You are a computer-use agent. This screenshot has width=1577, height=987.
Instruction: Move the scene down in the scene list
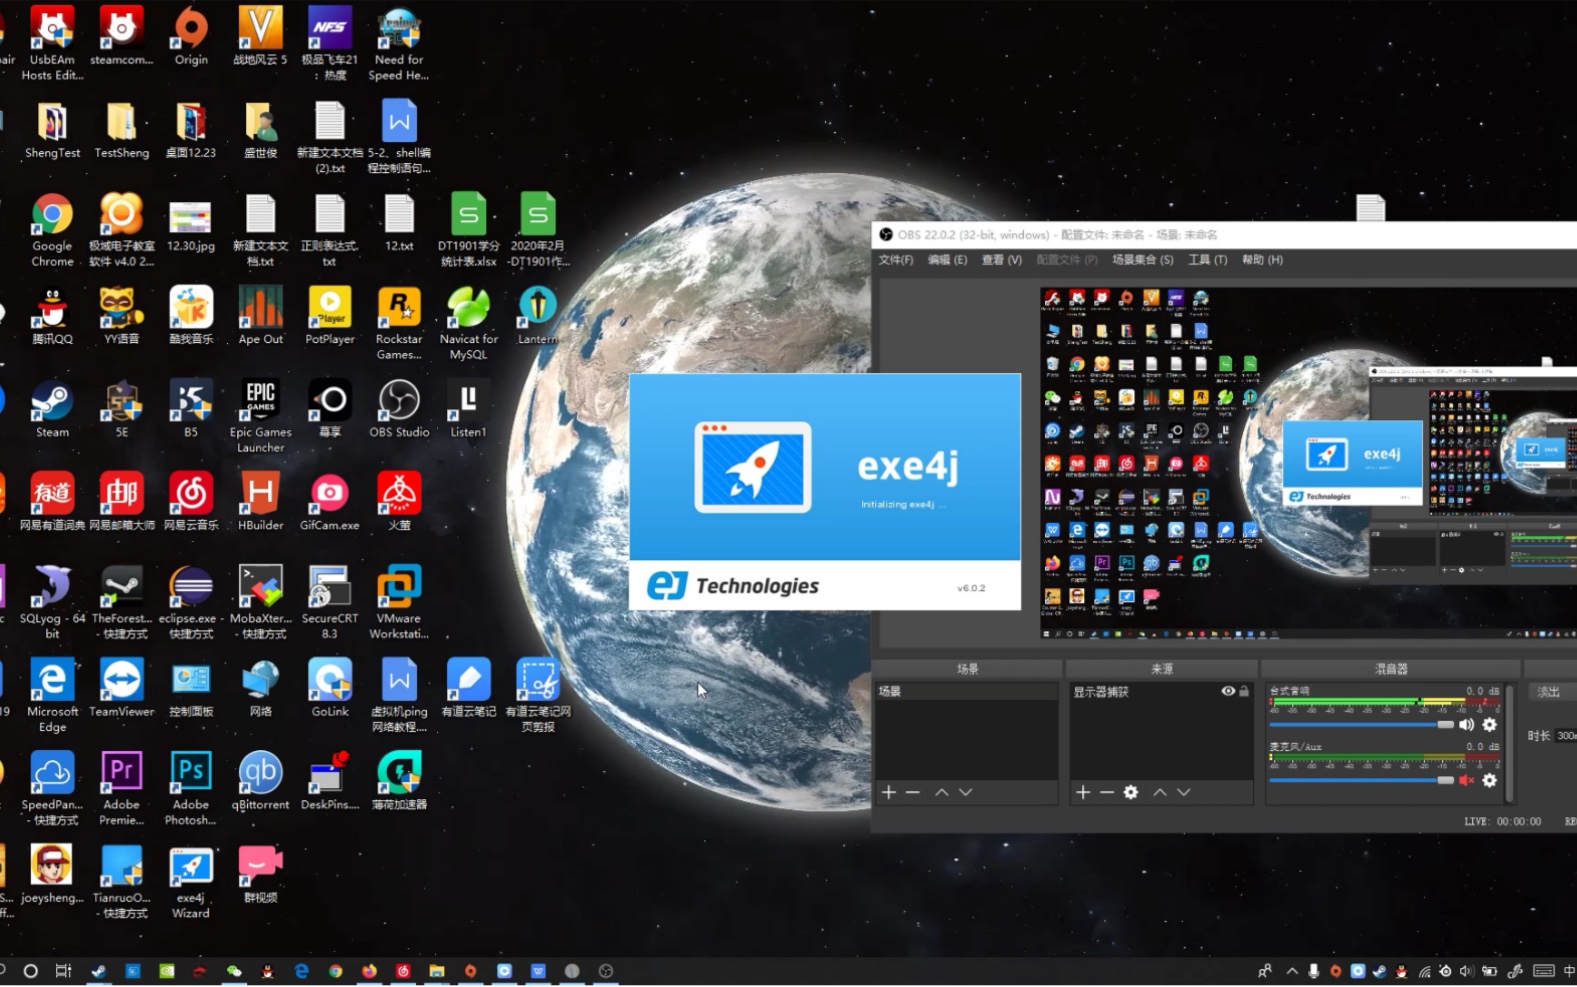[x=965, y=792]
